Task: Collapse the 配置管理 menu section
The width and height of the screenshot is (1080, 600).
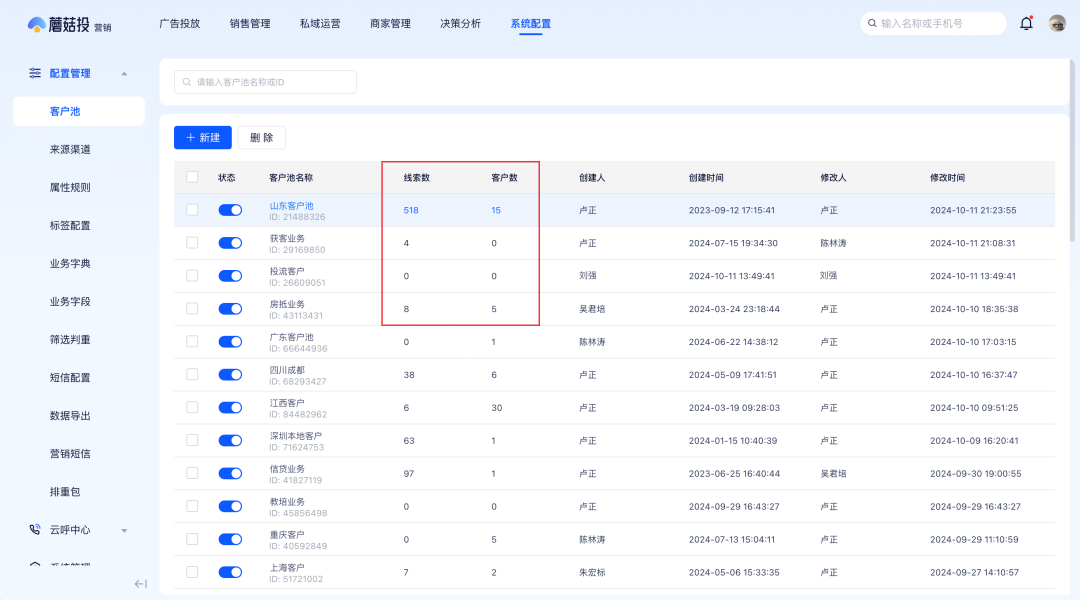Action: (x=124, y=74)
